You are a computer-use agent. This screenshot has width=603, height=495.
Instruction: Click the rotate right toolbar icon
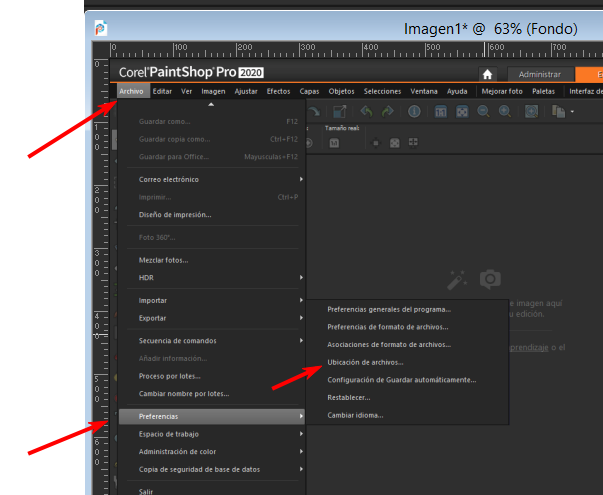pos(387,112)
